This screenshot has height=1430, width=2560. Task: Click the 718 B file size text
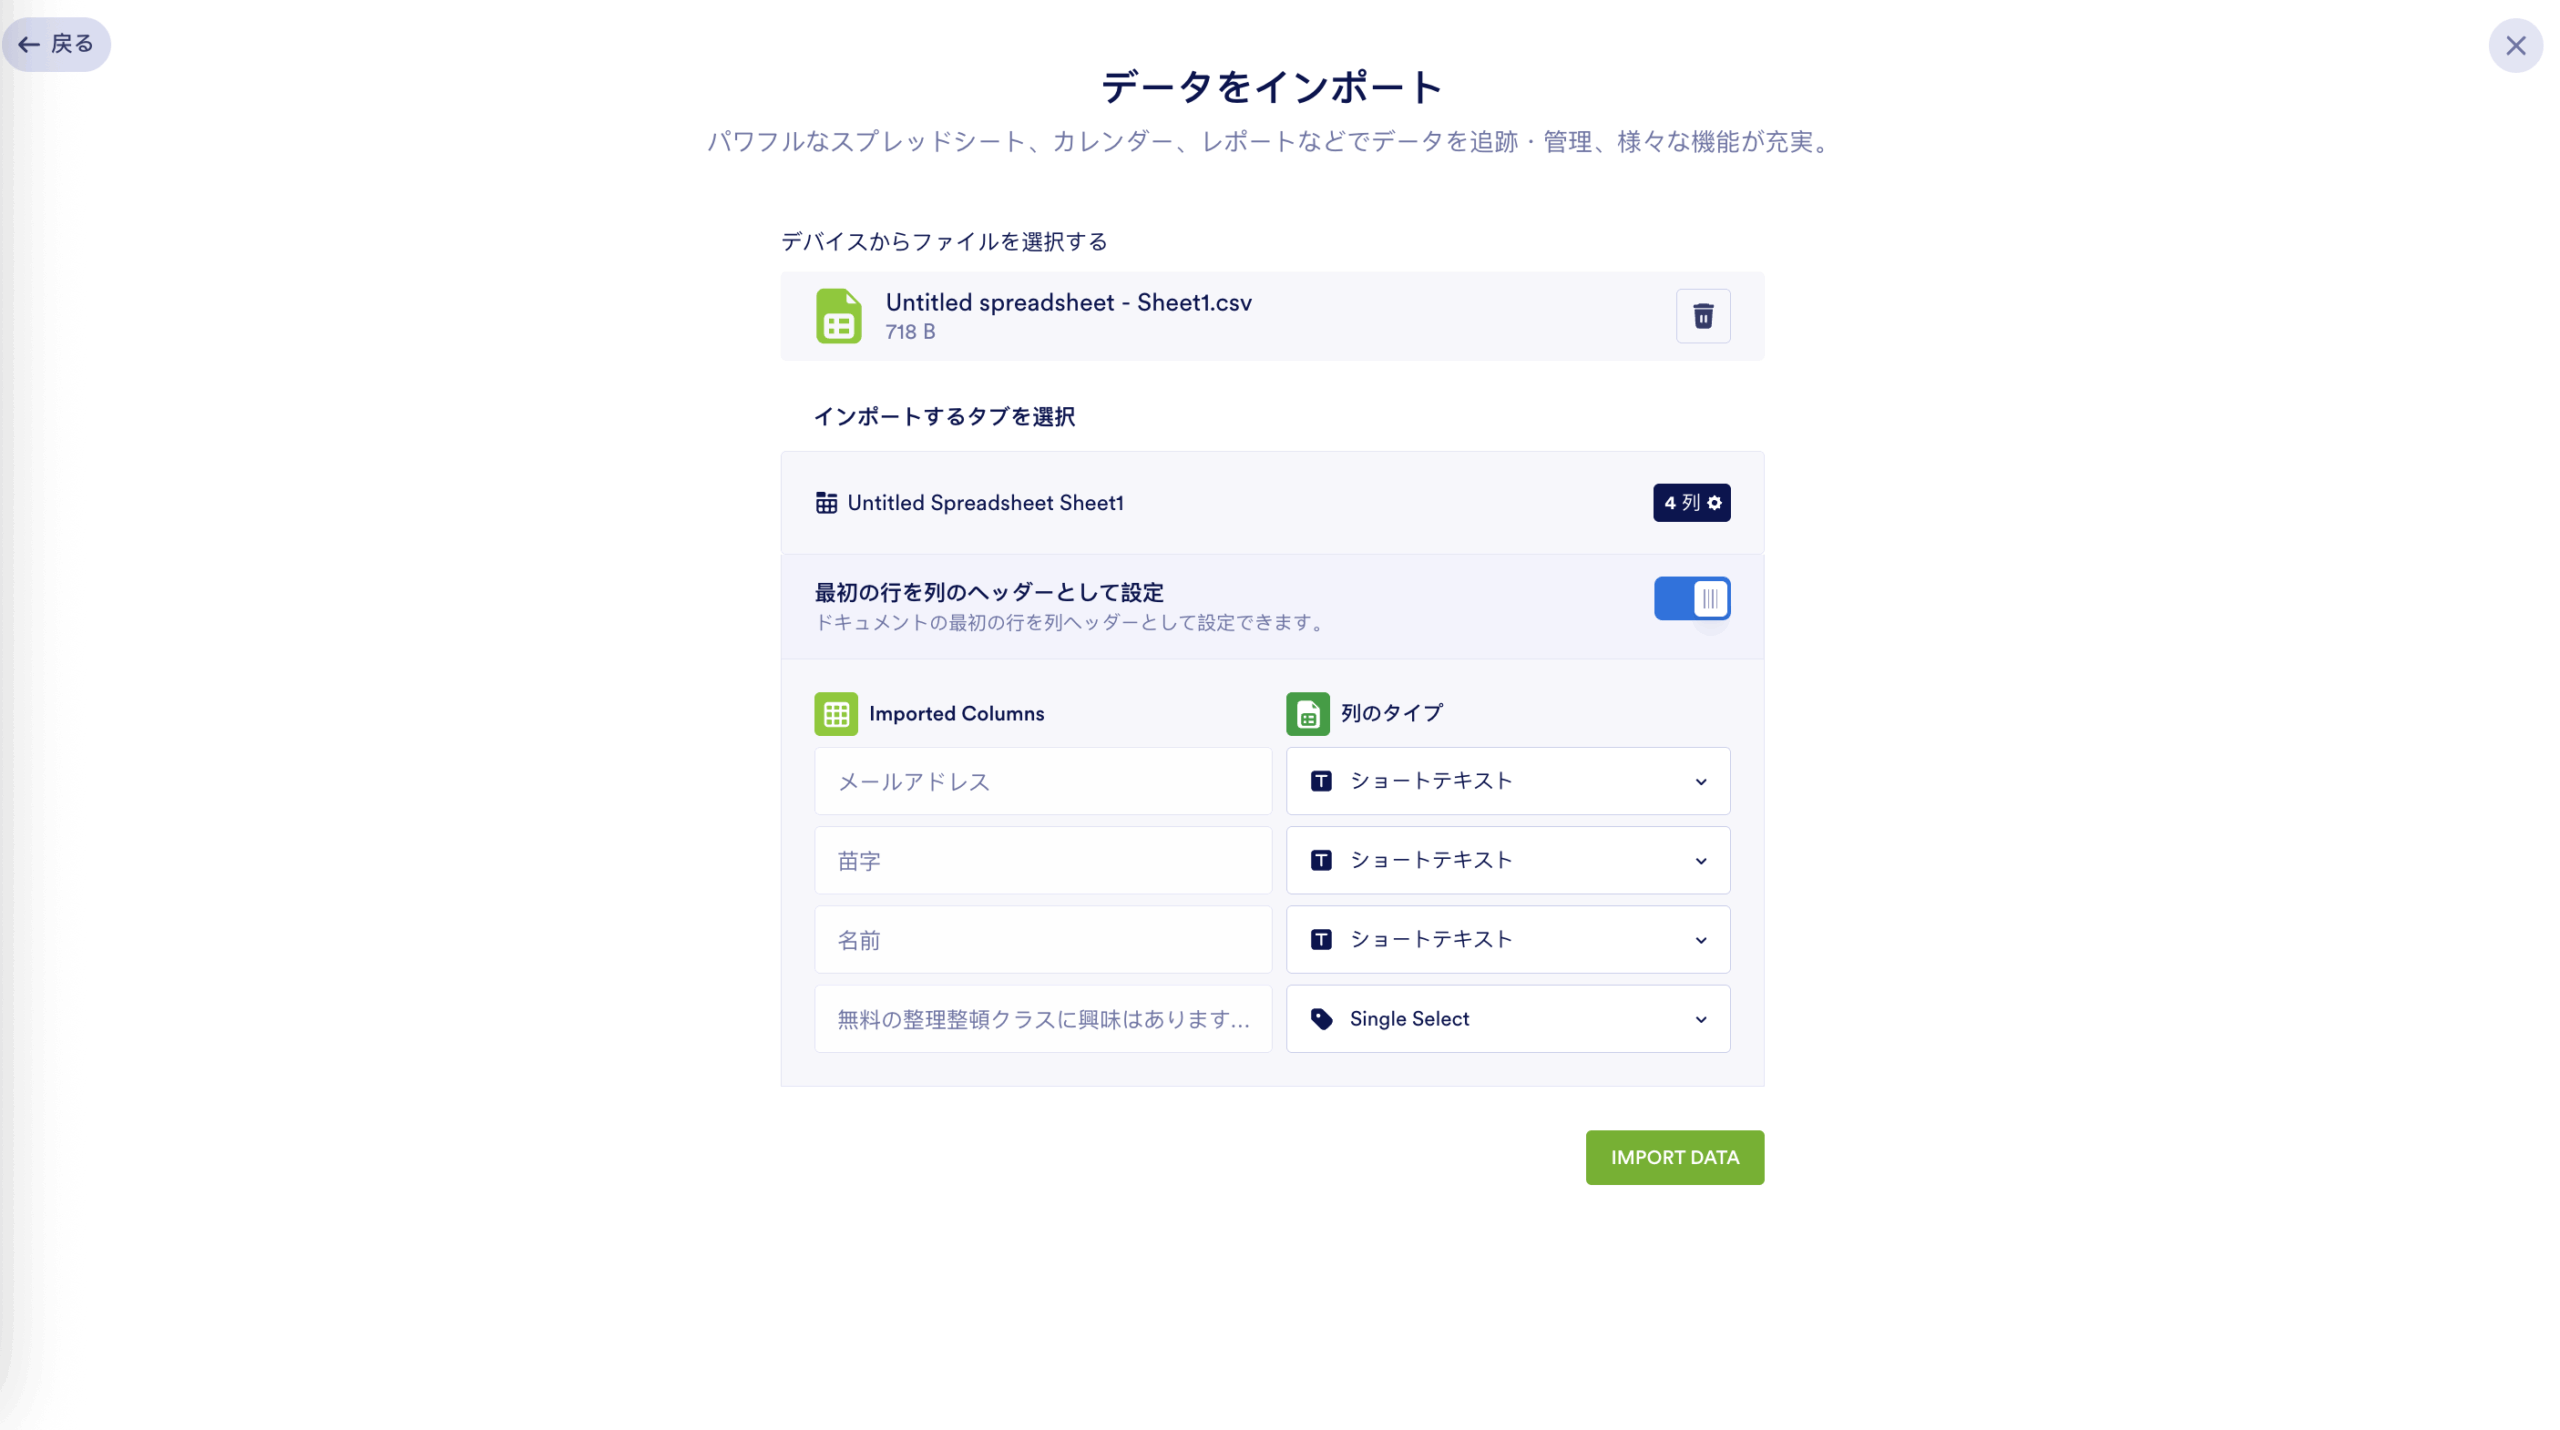910,332
